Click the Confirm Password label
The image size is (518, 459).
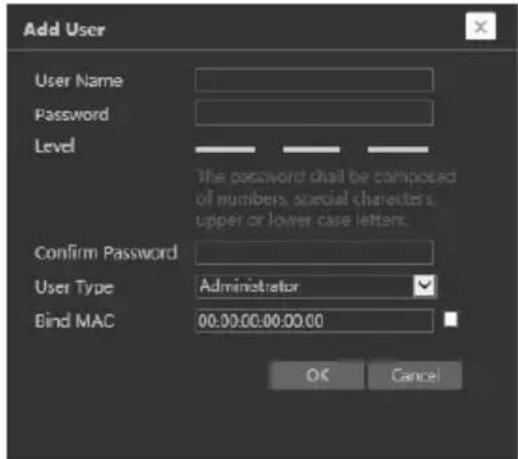pos(106,253)
